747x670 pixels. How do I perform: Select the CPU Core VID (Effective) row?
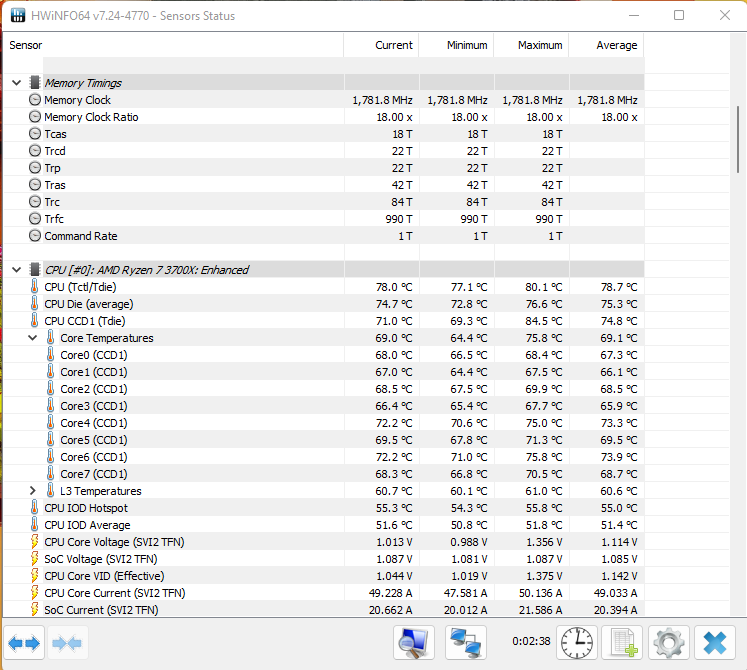324,576
